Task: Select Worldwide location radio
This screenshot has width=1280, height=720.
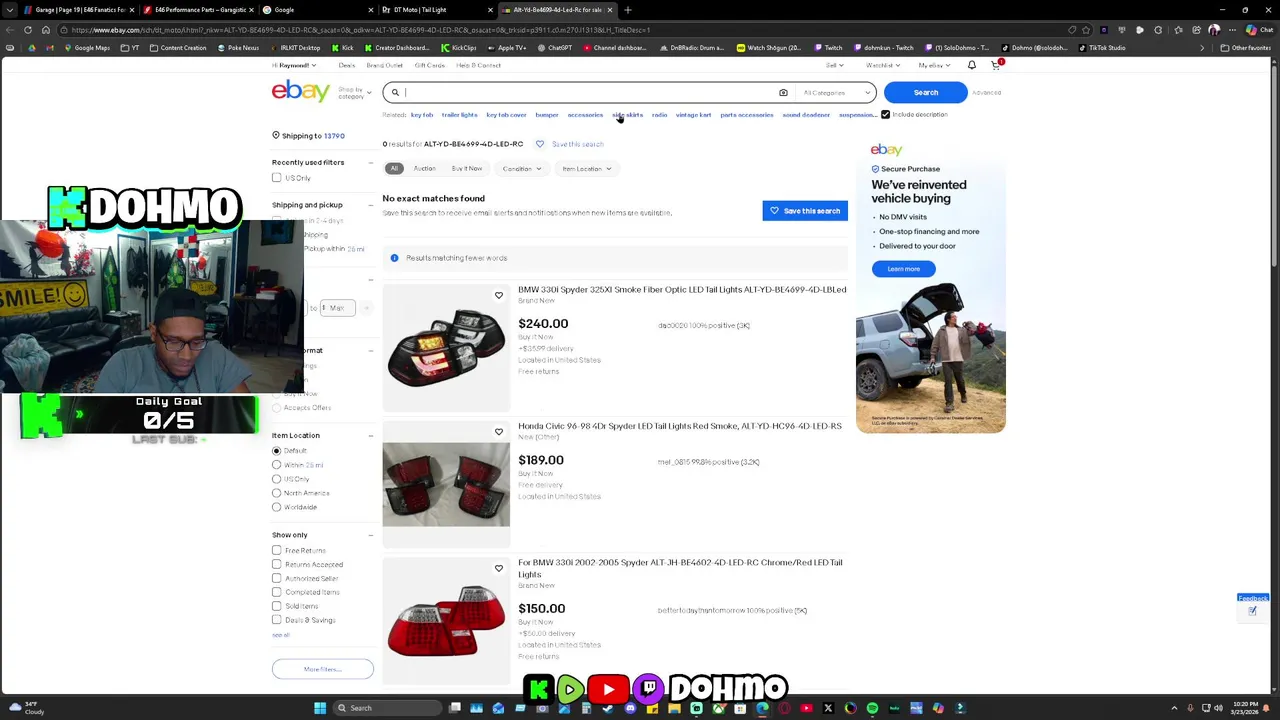Action: 277,507
